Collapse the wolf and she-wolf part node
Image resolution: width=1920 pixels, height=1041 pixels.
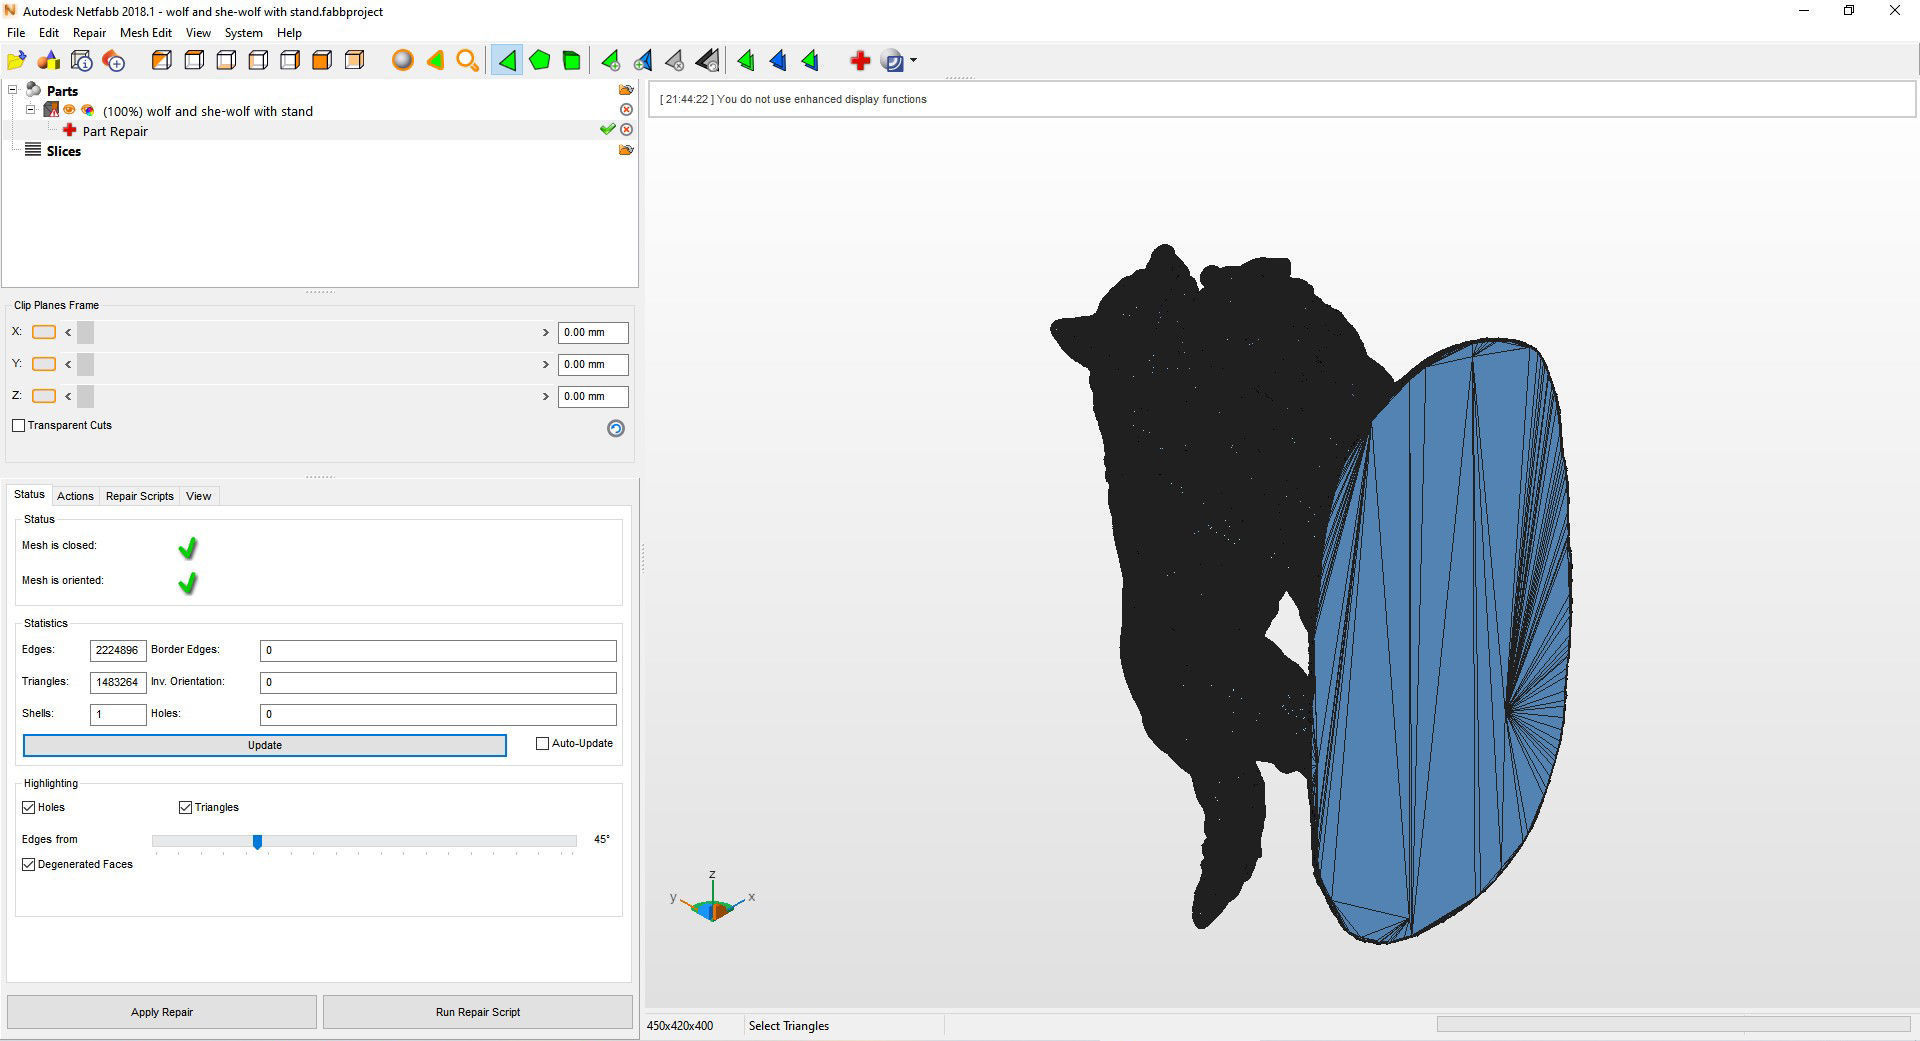click(31, 110)
